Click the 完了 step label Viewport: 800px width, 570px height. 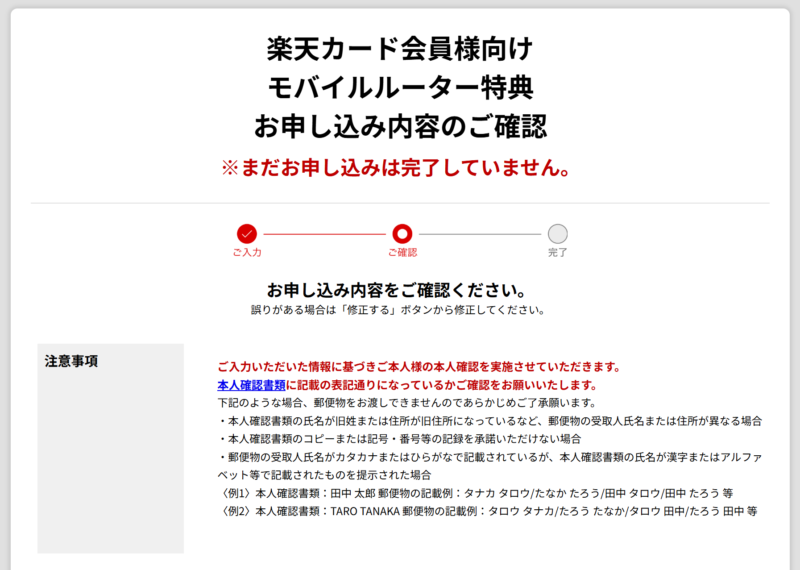click(558, 253)
